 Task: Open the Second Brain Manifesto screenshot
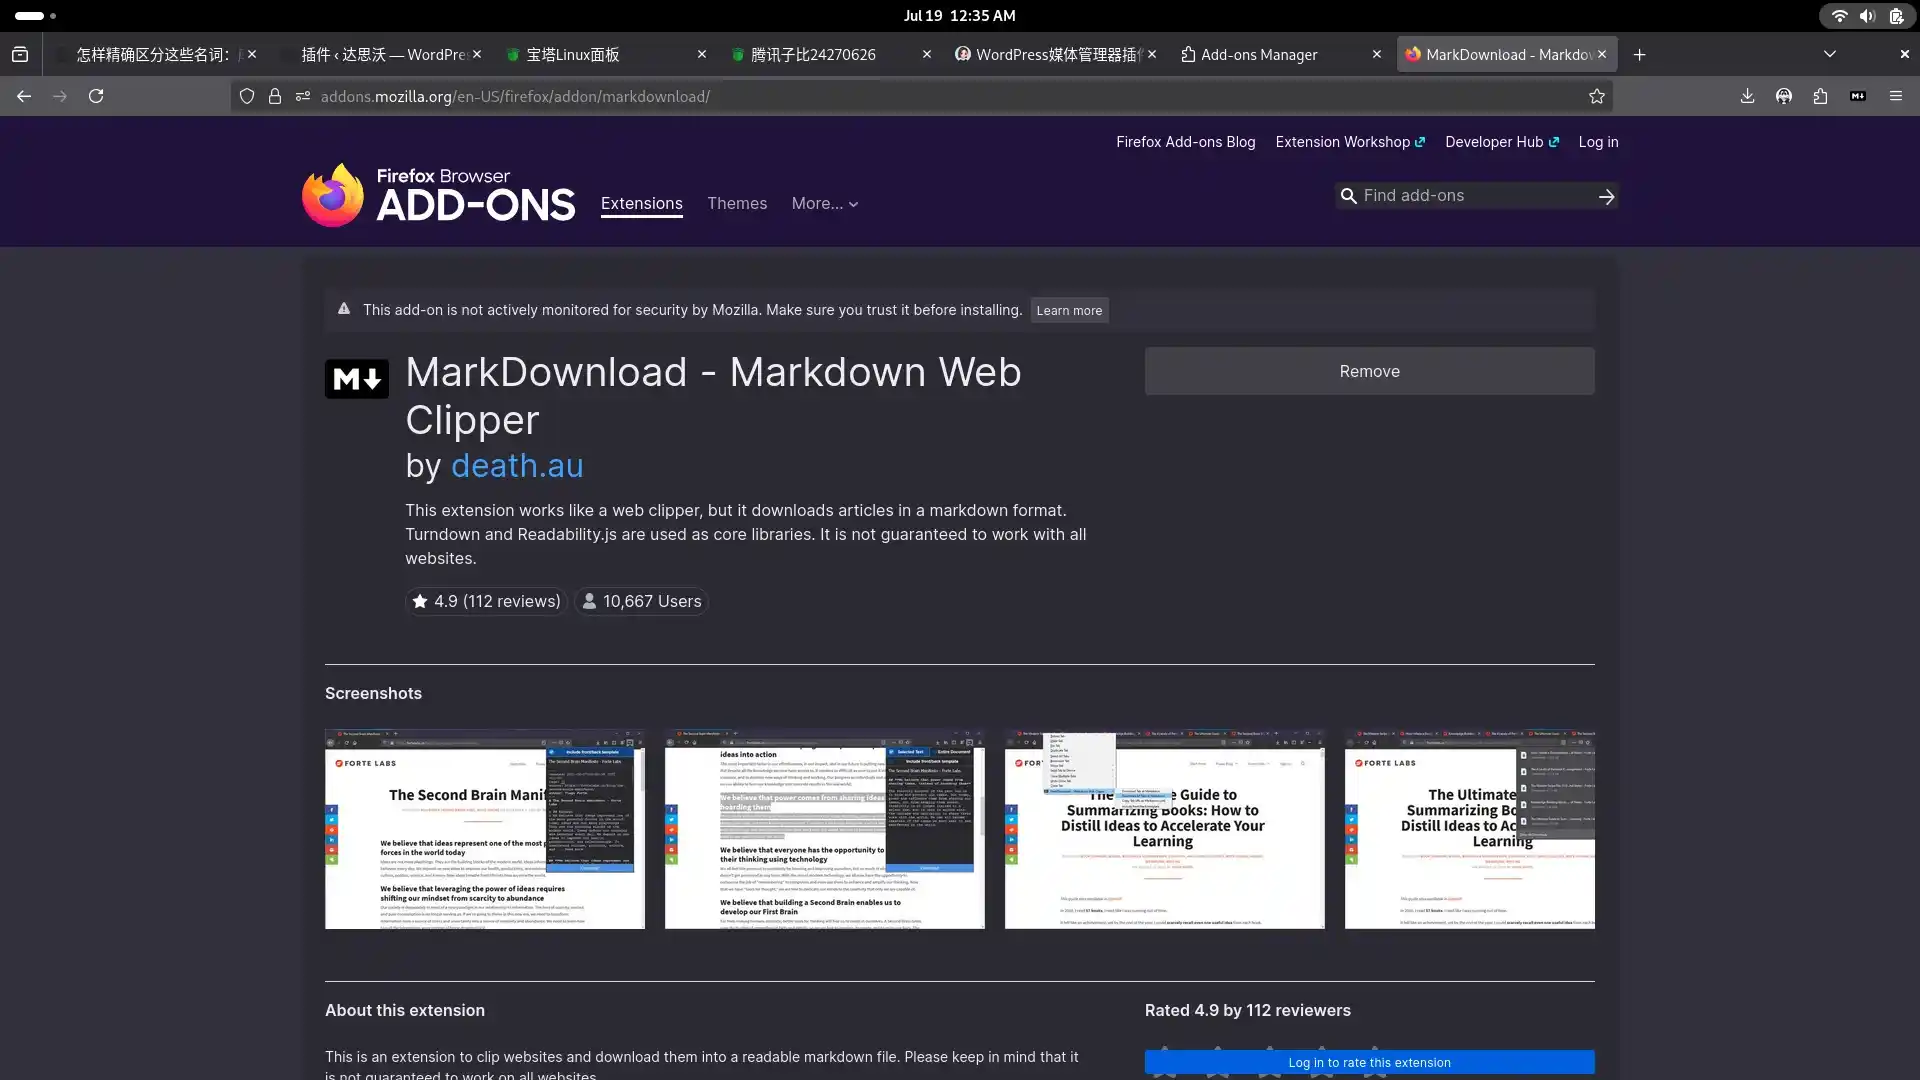tap(485, 829)
